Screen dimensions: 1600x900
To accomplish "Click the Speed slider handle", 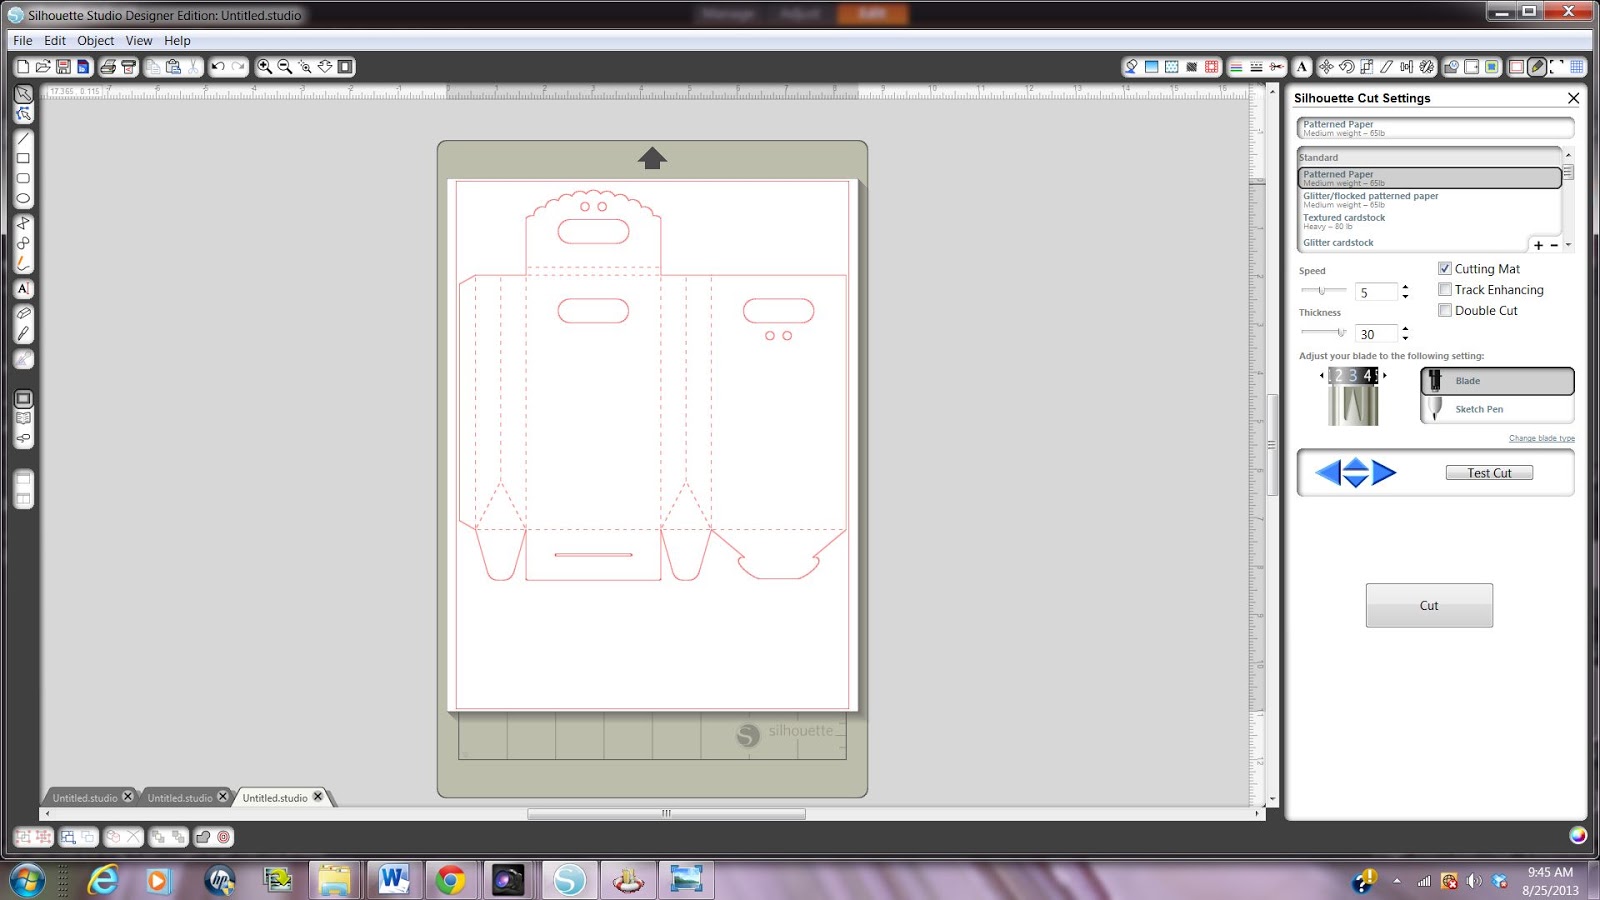I will click(1321, 290).
